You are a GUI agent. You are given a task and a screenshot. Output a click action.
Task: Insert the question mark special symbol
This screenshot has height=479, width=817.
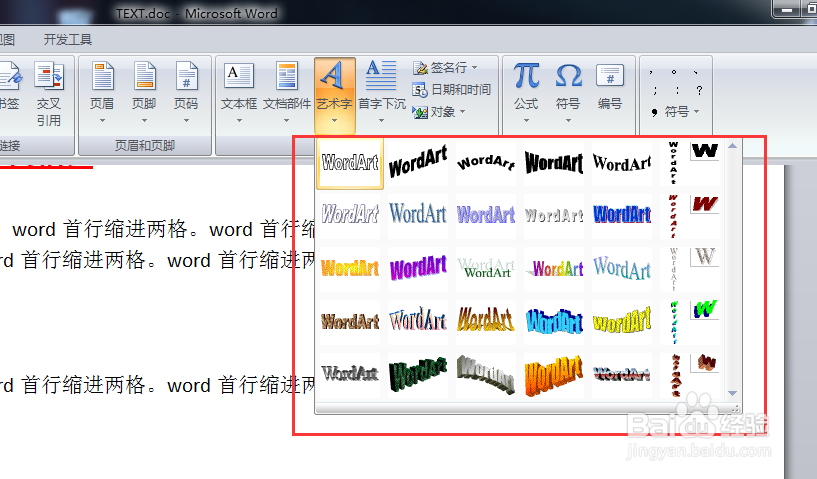point(699,90)
